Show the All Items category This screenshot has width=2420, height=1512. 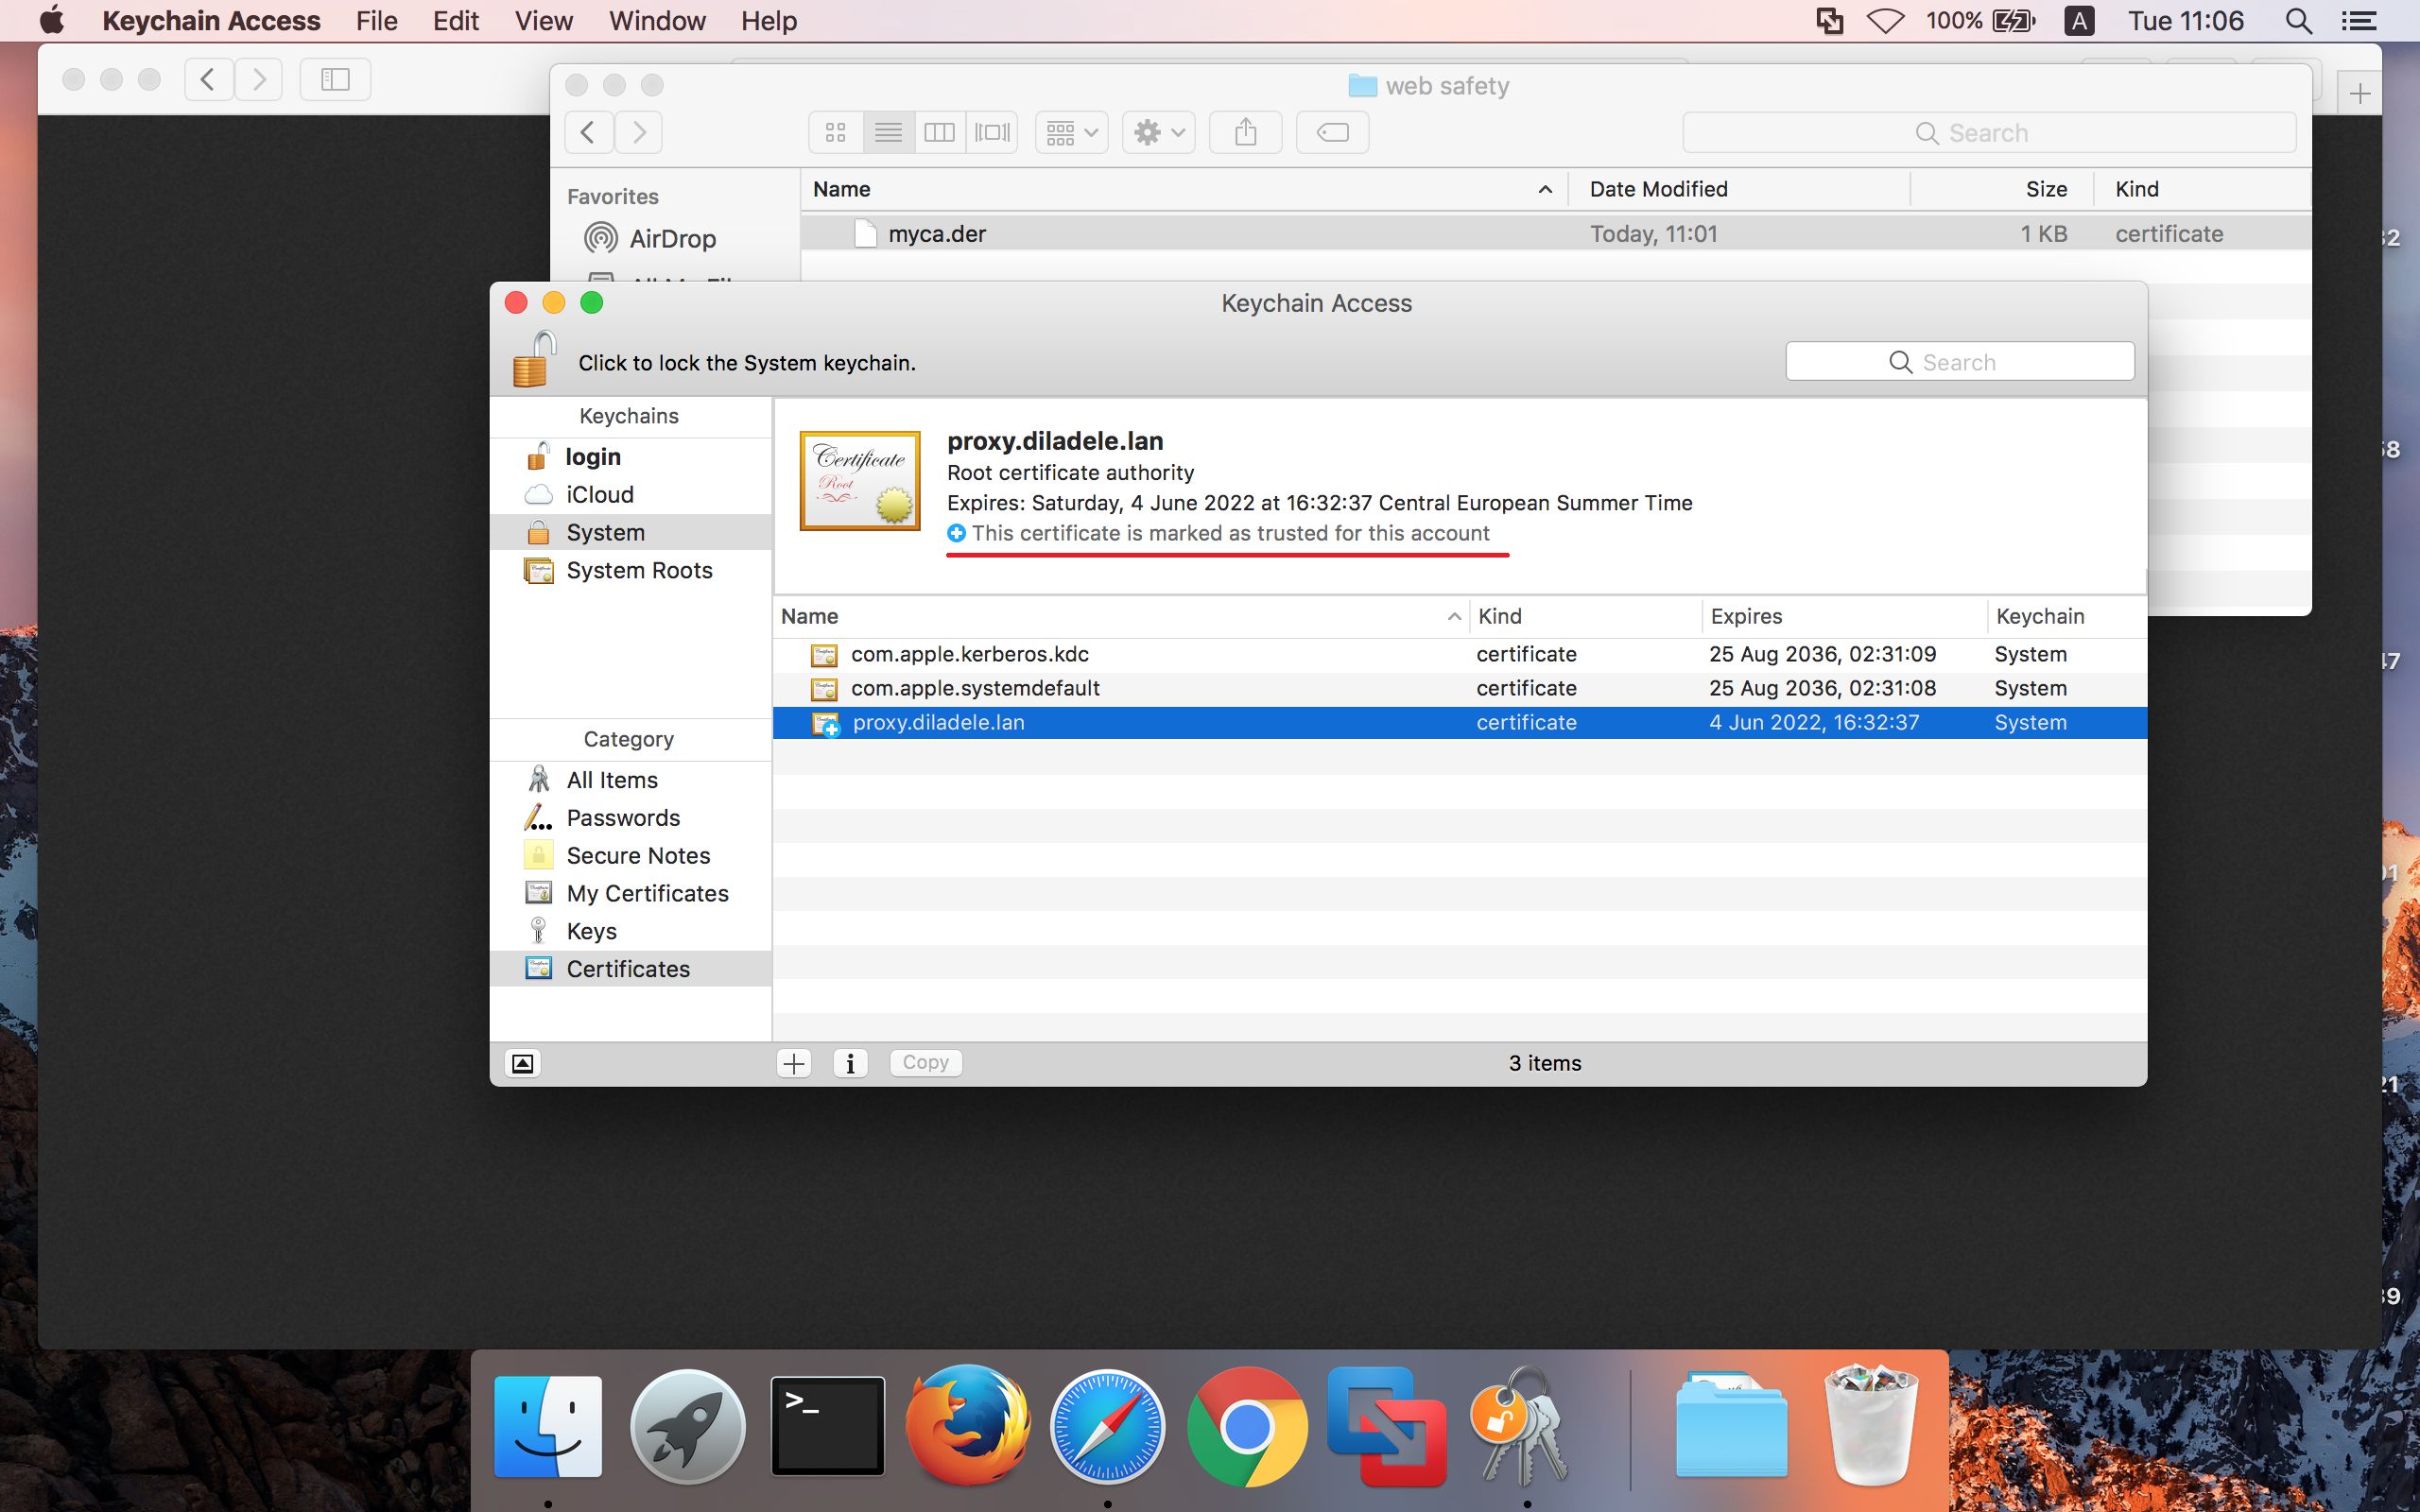631,779
